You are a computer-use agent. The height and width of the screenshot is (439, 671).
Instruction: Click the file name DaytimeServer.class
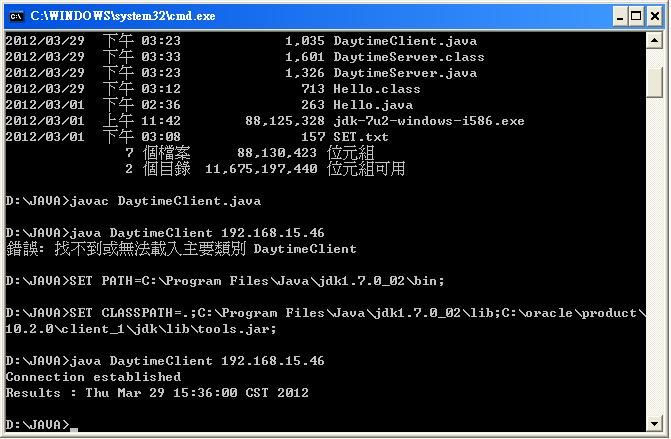(x=409, y=57)
